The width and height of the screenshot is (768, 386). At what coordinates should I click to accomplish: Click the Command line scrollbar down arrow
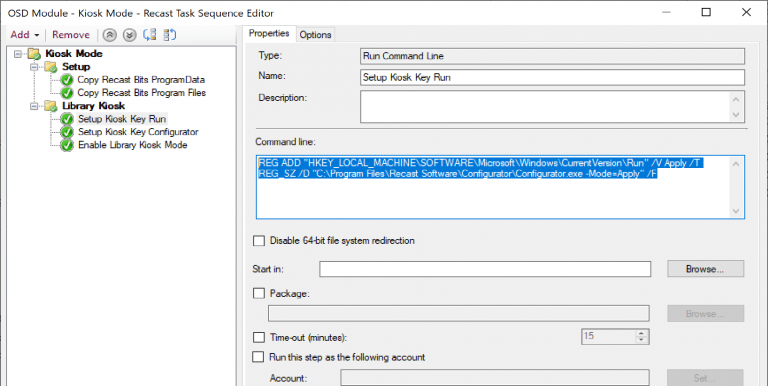pos(736,211)
